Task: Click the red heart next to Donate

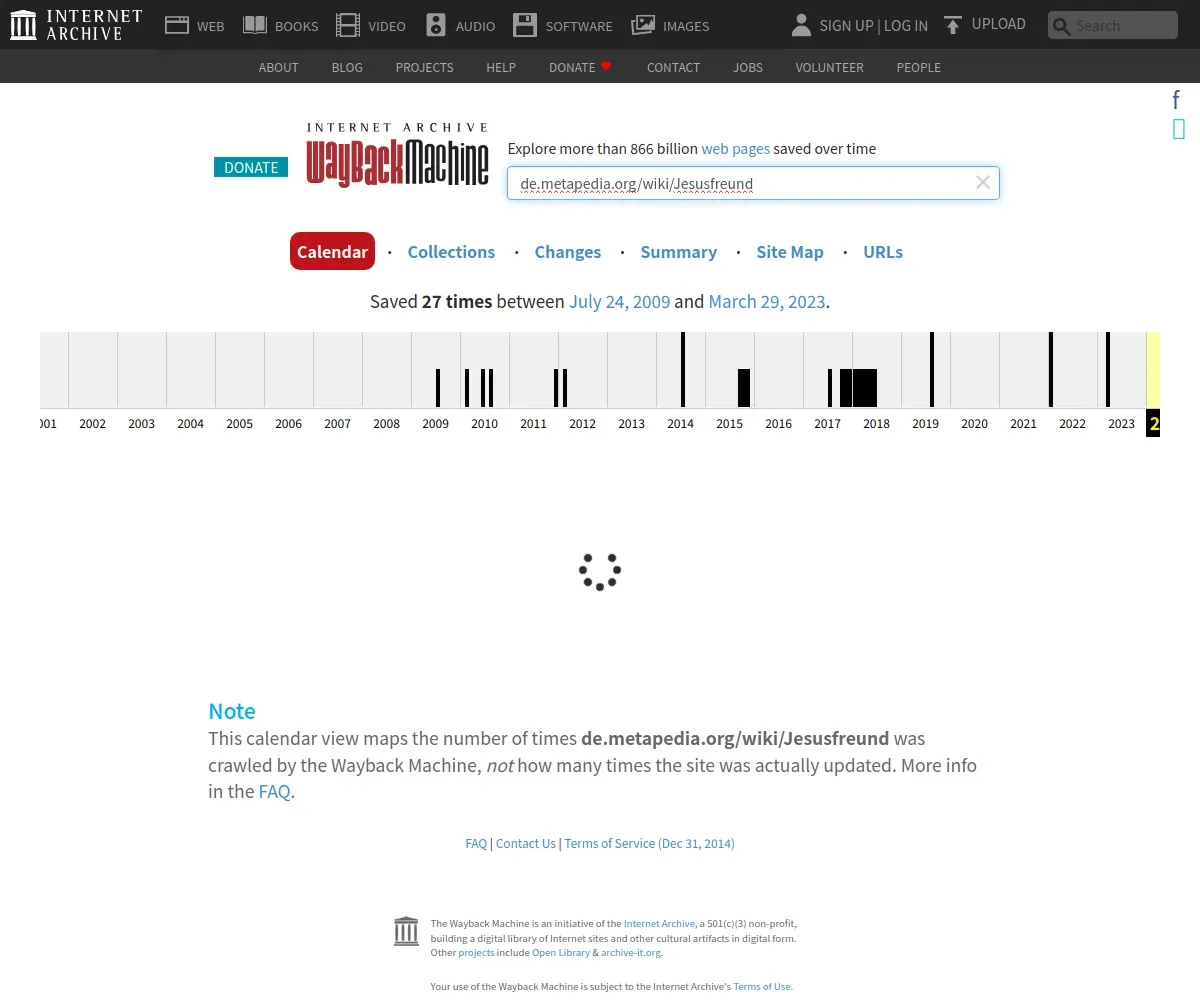Action: (606, 66)
